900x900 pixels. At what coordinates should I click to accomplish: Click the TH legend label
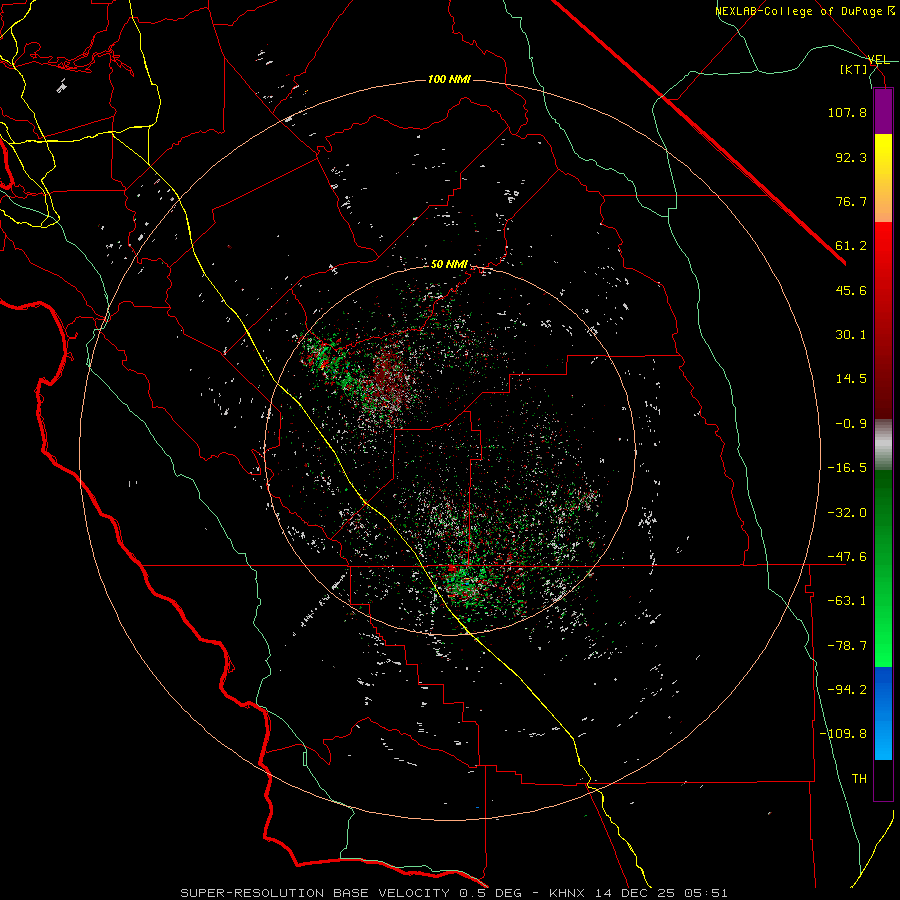(859, 779)
